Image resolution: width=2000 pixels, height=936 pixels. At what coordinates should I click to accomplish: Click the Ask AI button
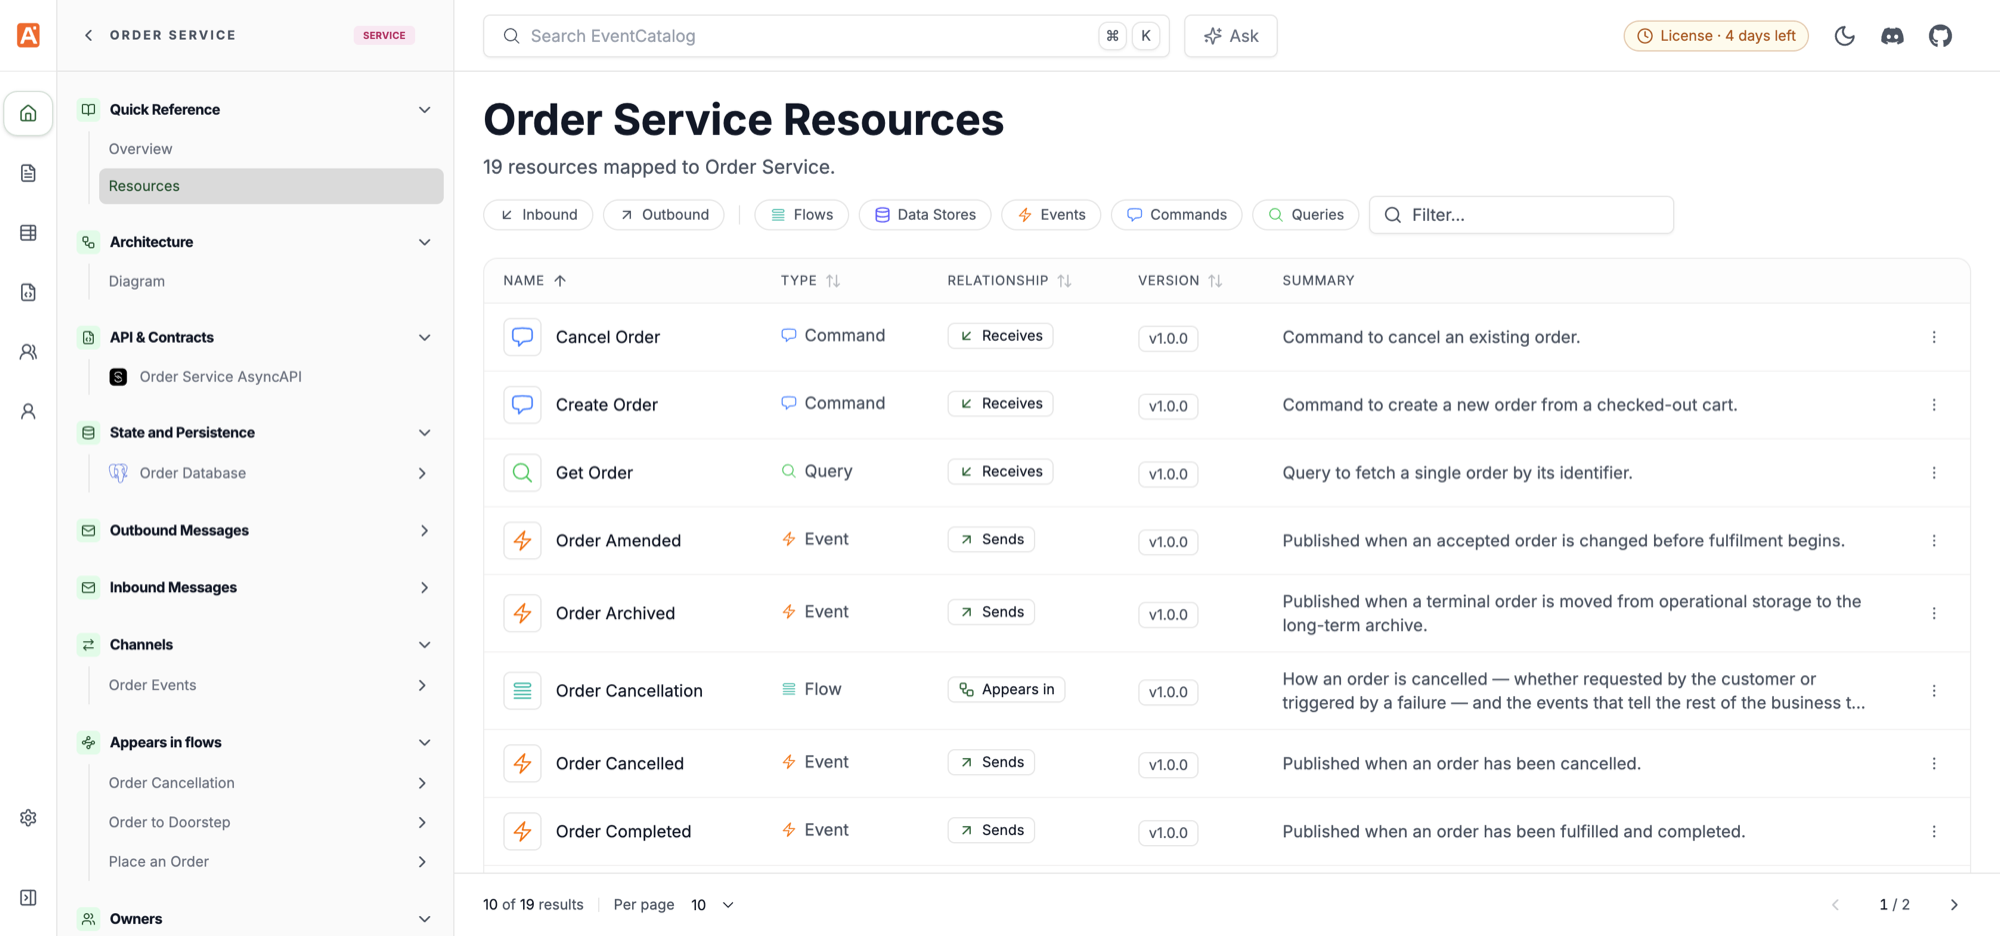pyautogui.click(x=1230, y=36)
